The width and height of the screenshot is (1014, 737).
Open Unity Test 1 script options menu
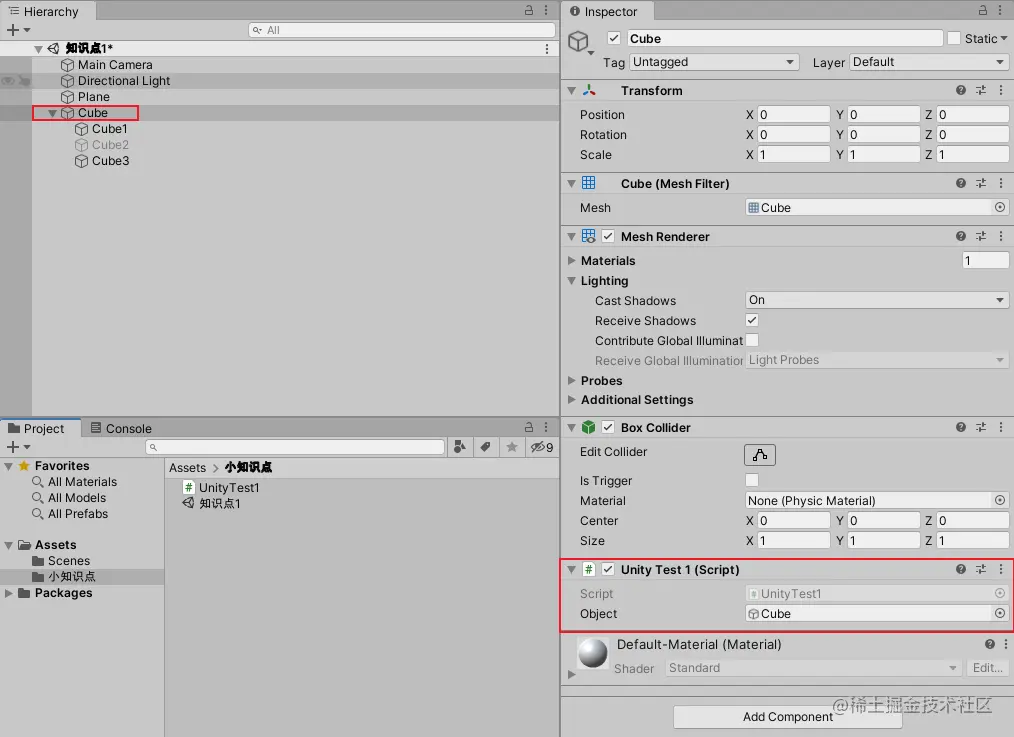coord(1001,570)
